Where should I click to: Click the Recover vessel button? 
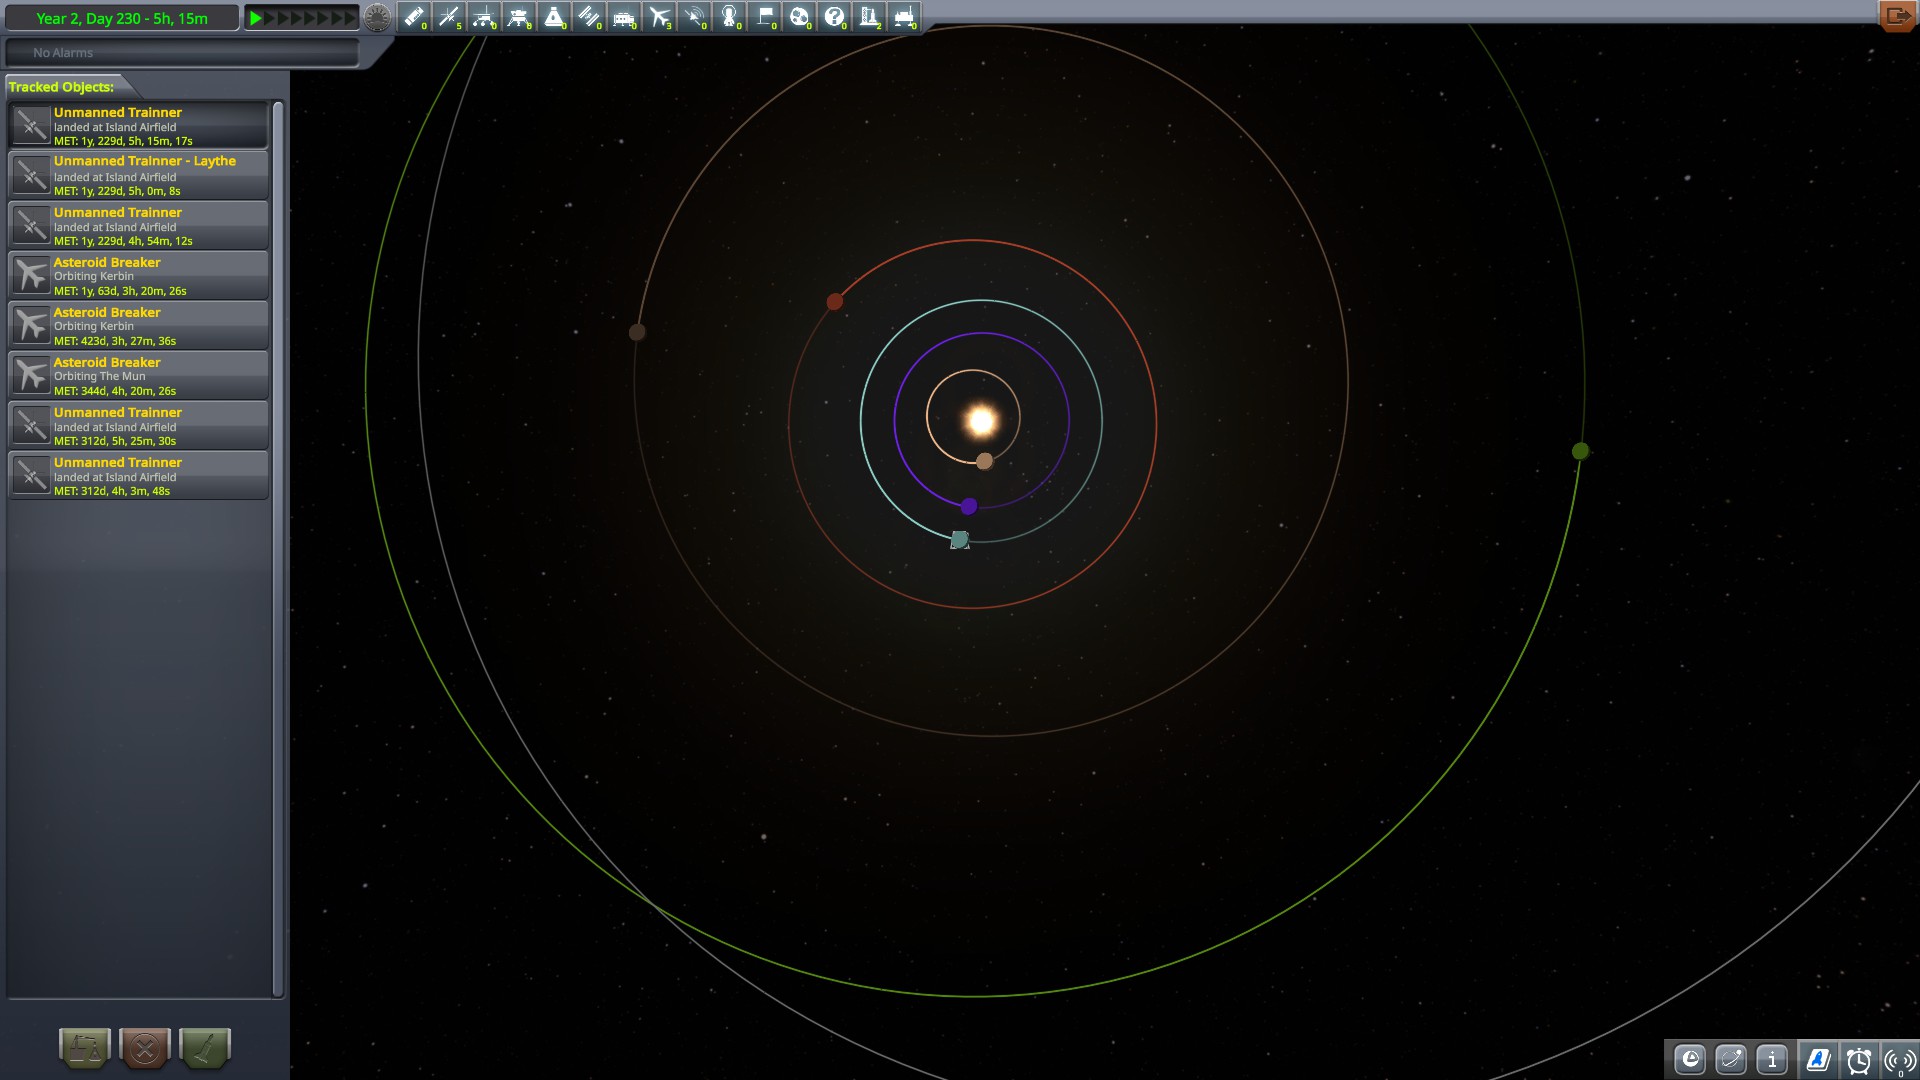point(85,1048)
